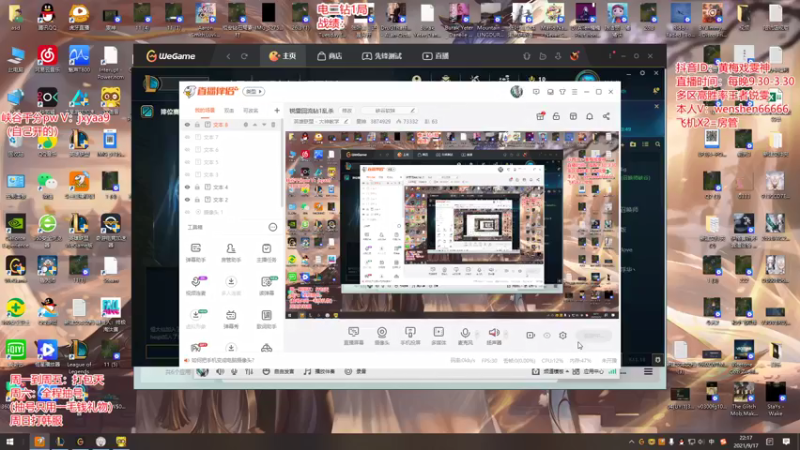Open the 直播 tab in WeGame

[x=436, y=56]
